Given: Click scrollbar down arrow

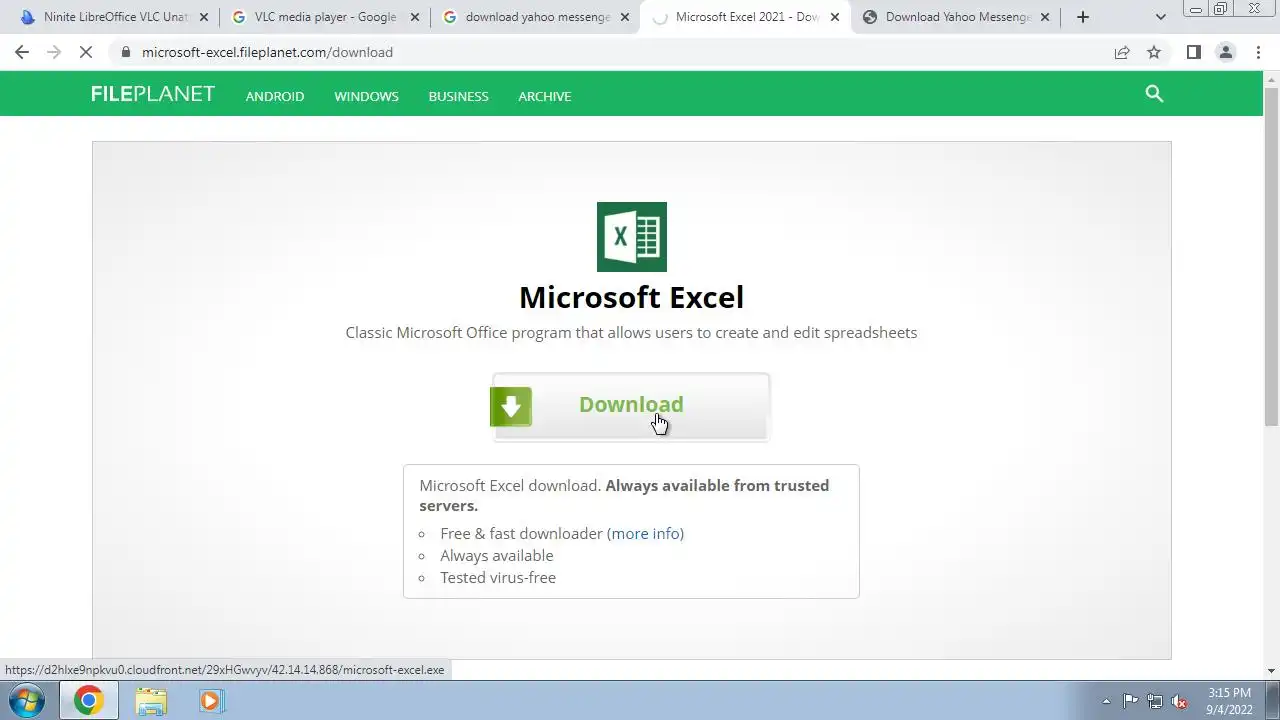Looking at the screenshot, I should pos(1271,671).
